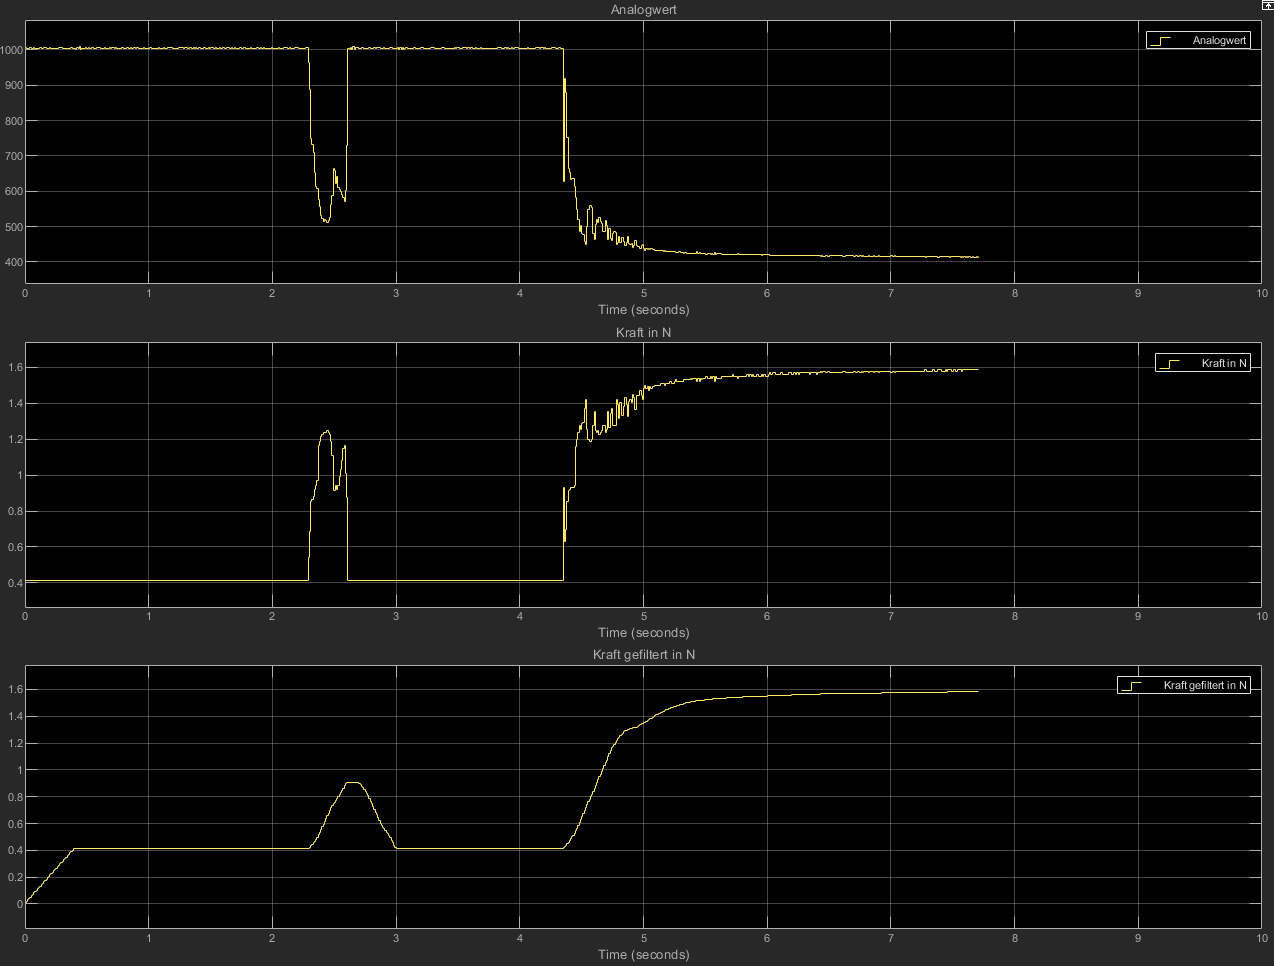Screen dimensions: 1274x966
Task: Click the yellow line sample in Analogwert legend
Action: 1162,41
